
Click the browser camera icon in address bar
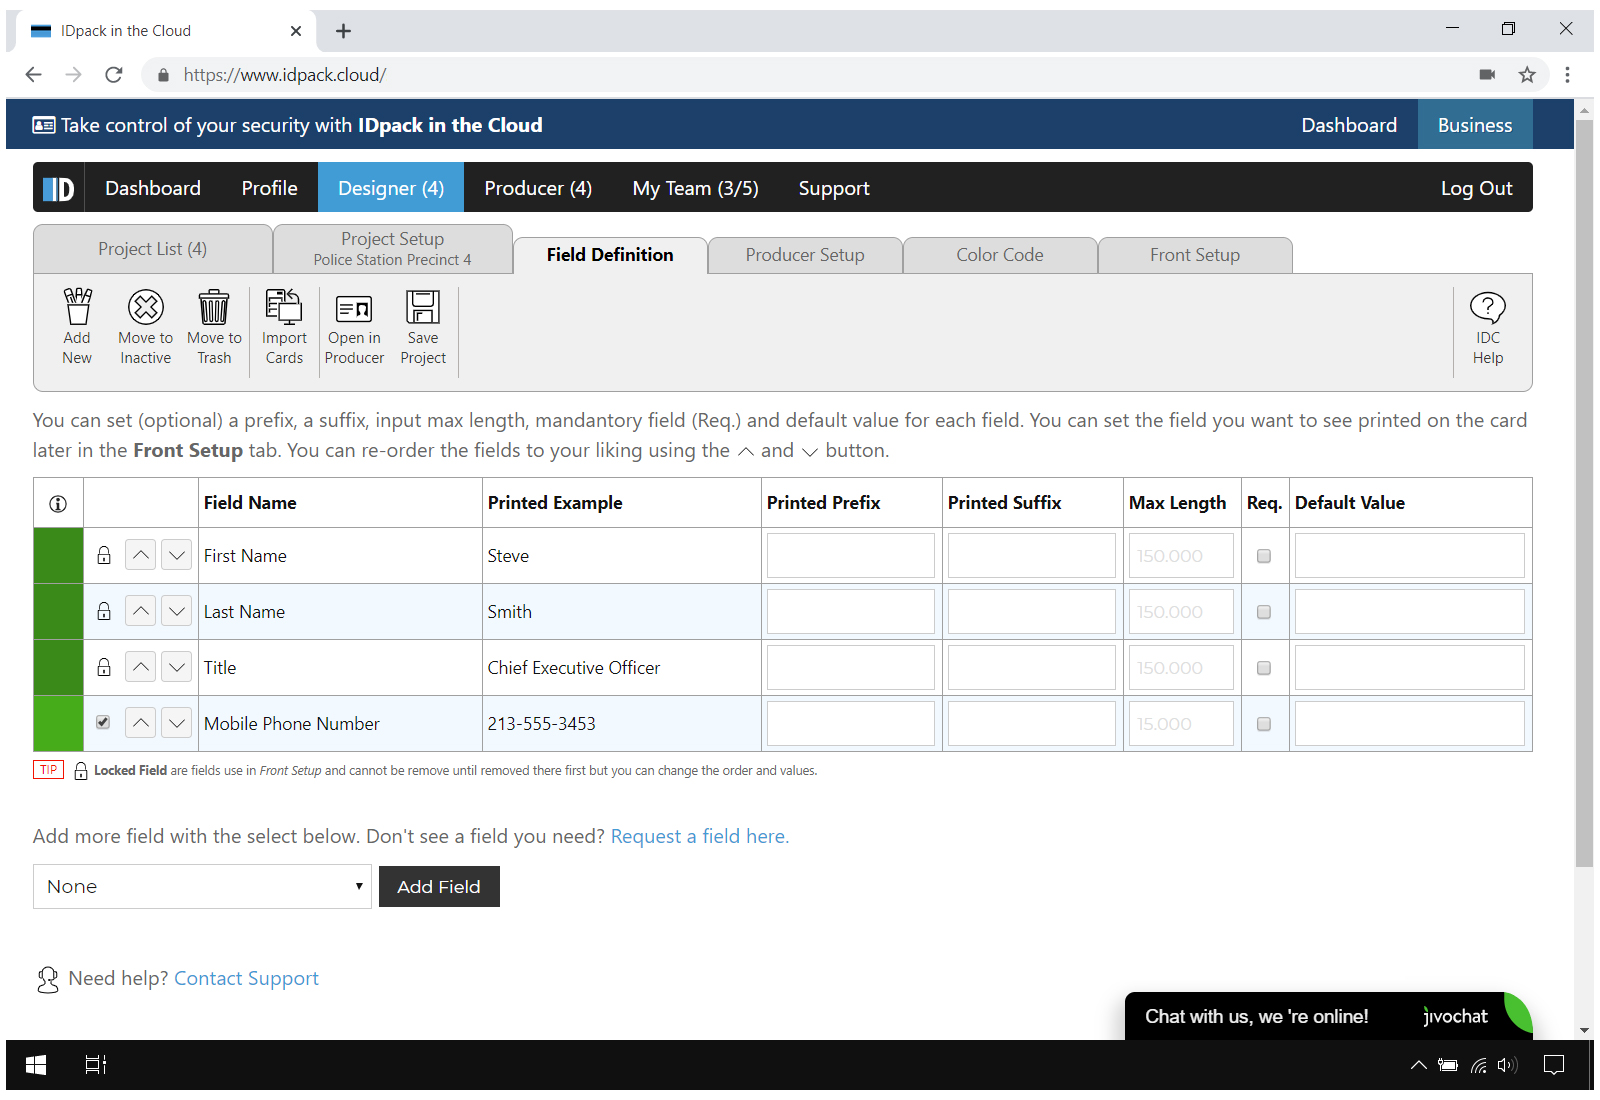click(1487, 74)
